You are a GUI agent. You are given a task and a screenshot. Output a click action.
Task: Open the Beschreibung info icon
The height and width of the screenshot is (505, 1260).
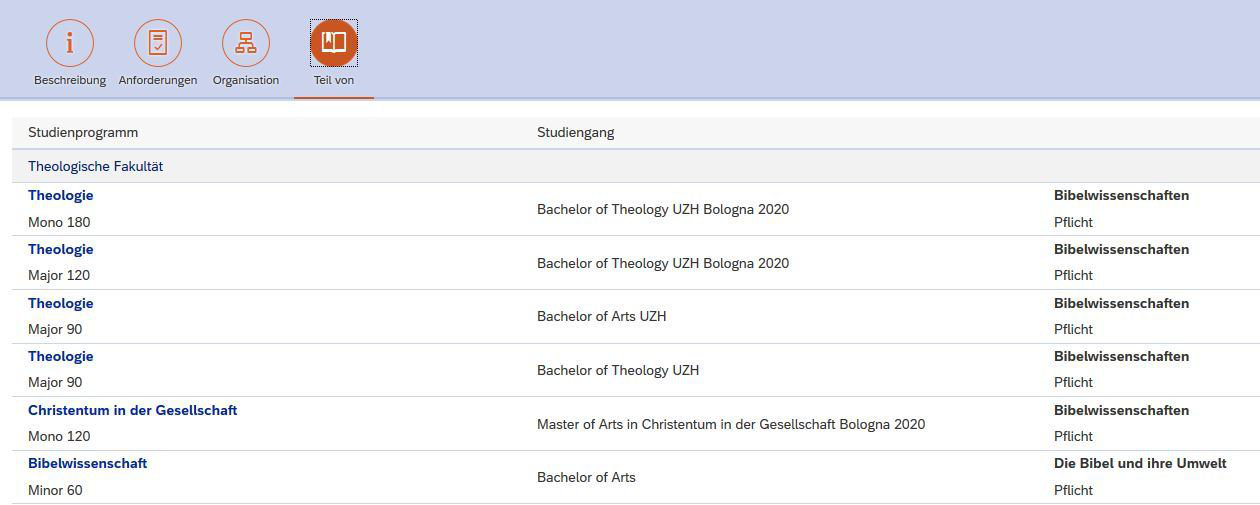pyautogui.click(x=70, y=43)
